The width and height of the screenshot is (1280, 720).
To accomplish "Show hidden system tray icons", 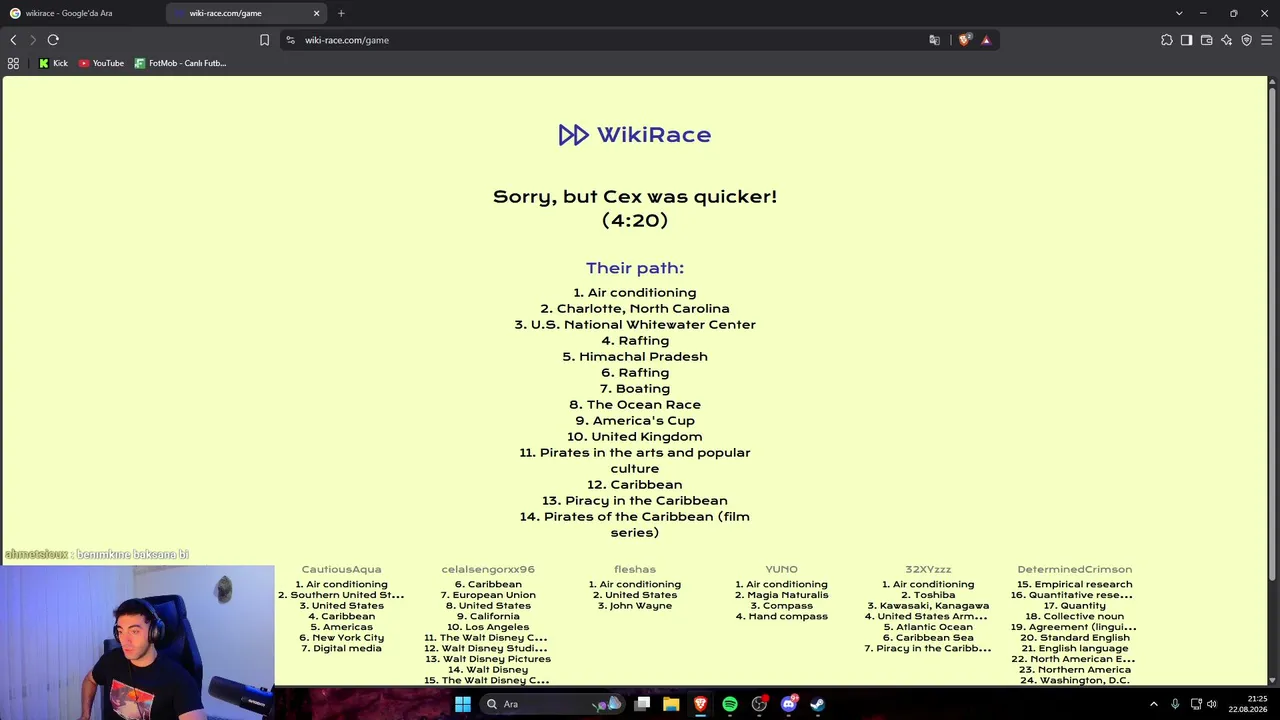I will (x=1153, y=704).
